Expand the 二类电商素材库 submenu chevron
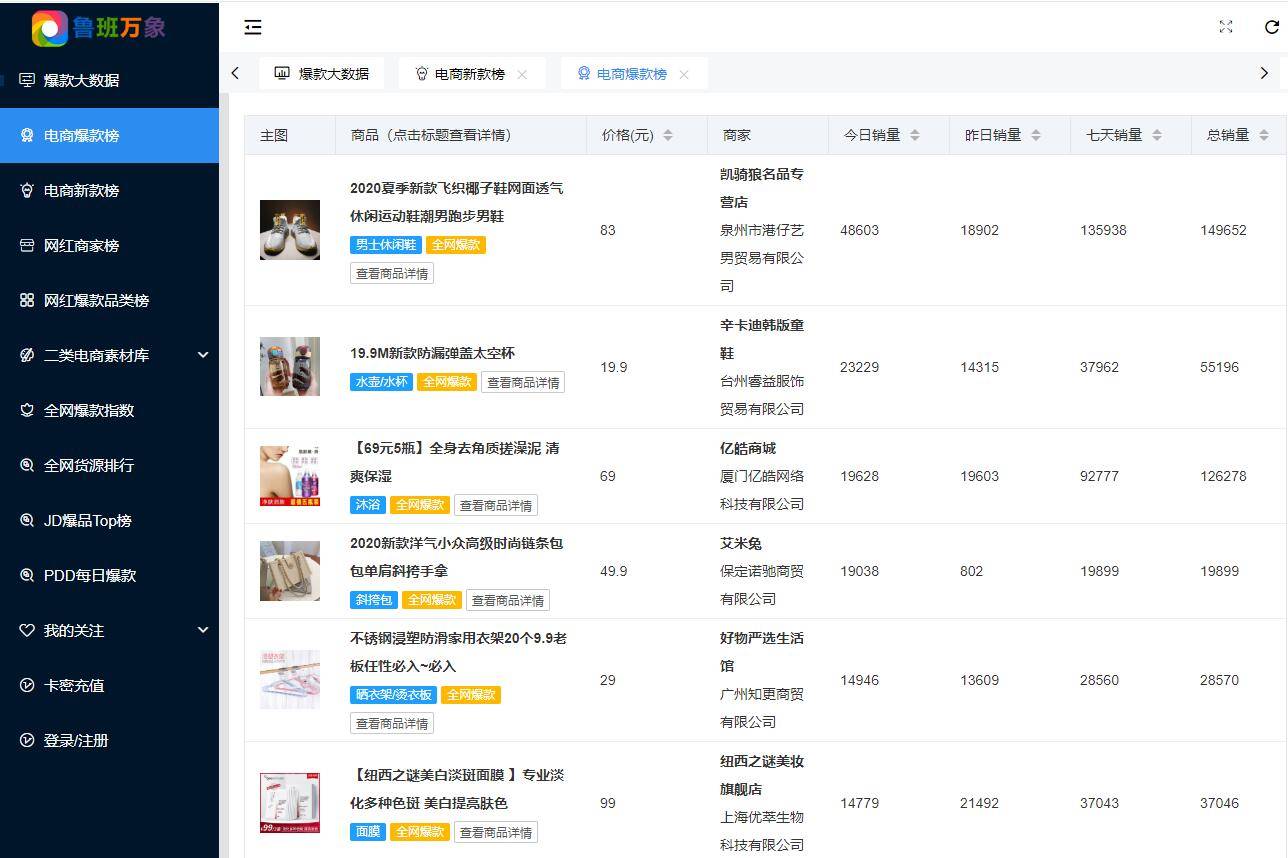The height and width of the screenshot is (858, 1288). [x=203, y=355]
